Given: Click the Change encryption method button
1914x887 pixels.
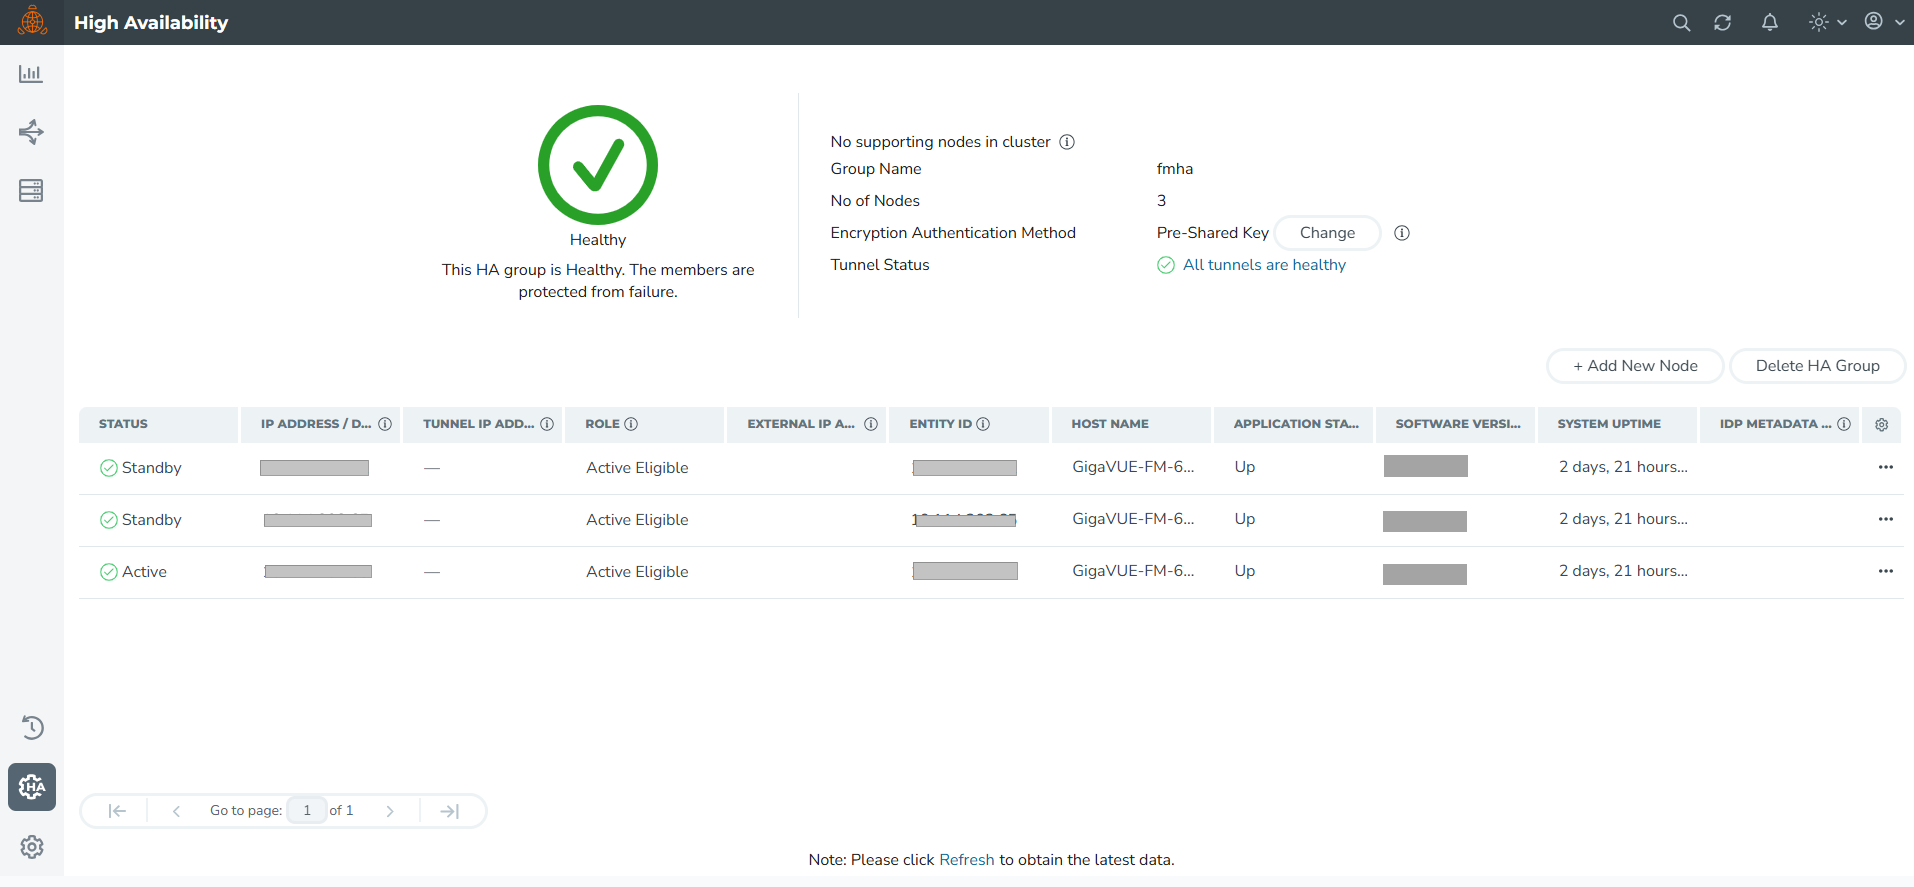Looking at the screenshot, I should (x=1327, y=233).
